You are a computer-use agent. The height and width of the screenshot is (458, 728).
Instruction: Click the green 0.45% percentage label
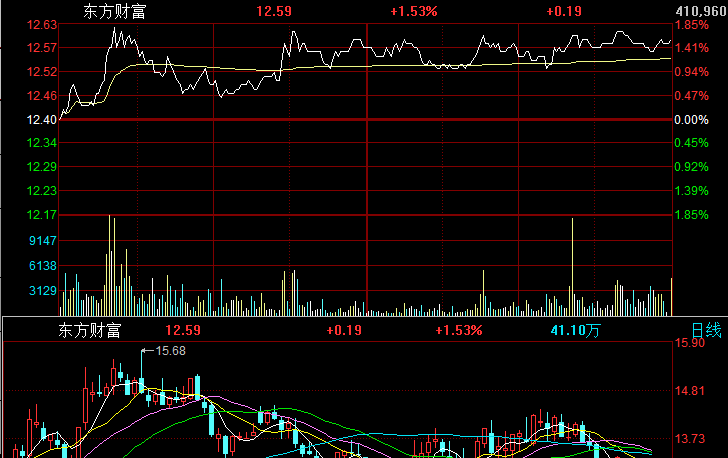pos(691,143)
